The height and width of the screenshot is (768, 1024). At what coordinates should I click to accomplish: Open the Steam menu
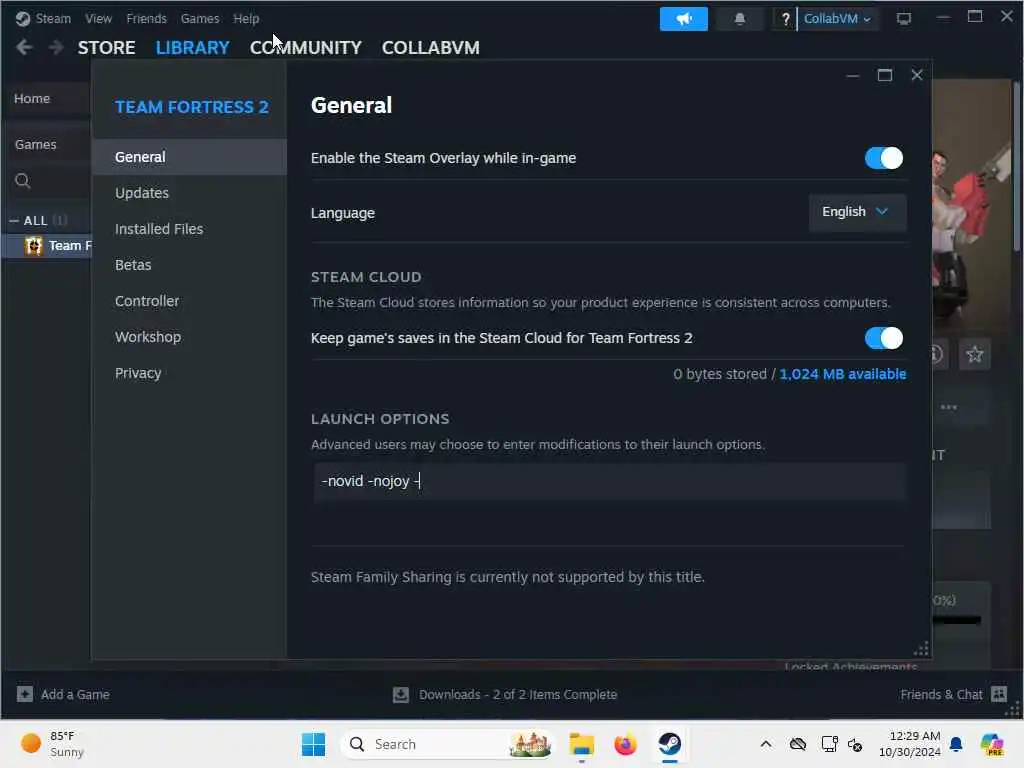[53, 19]
